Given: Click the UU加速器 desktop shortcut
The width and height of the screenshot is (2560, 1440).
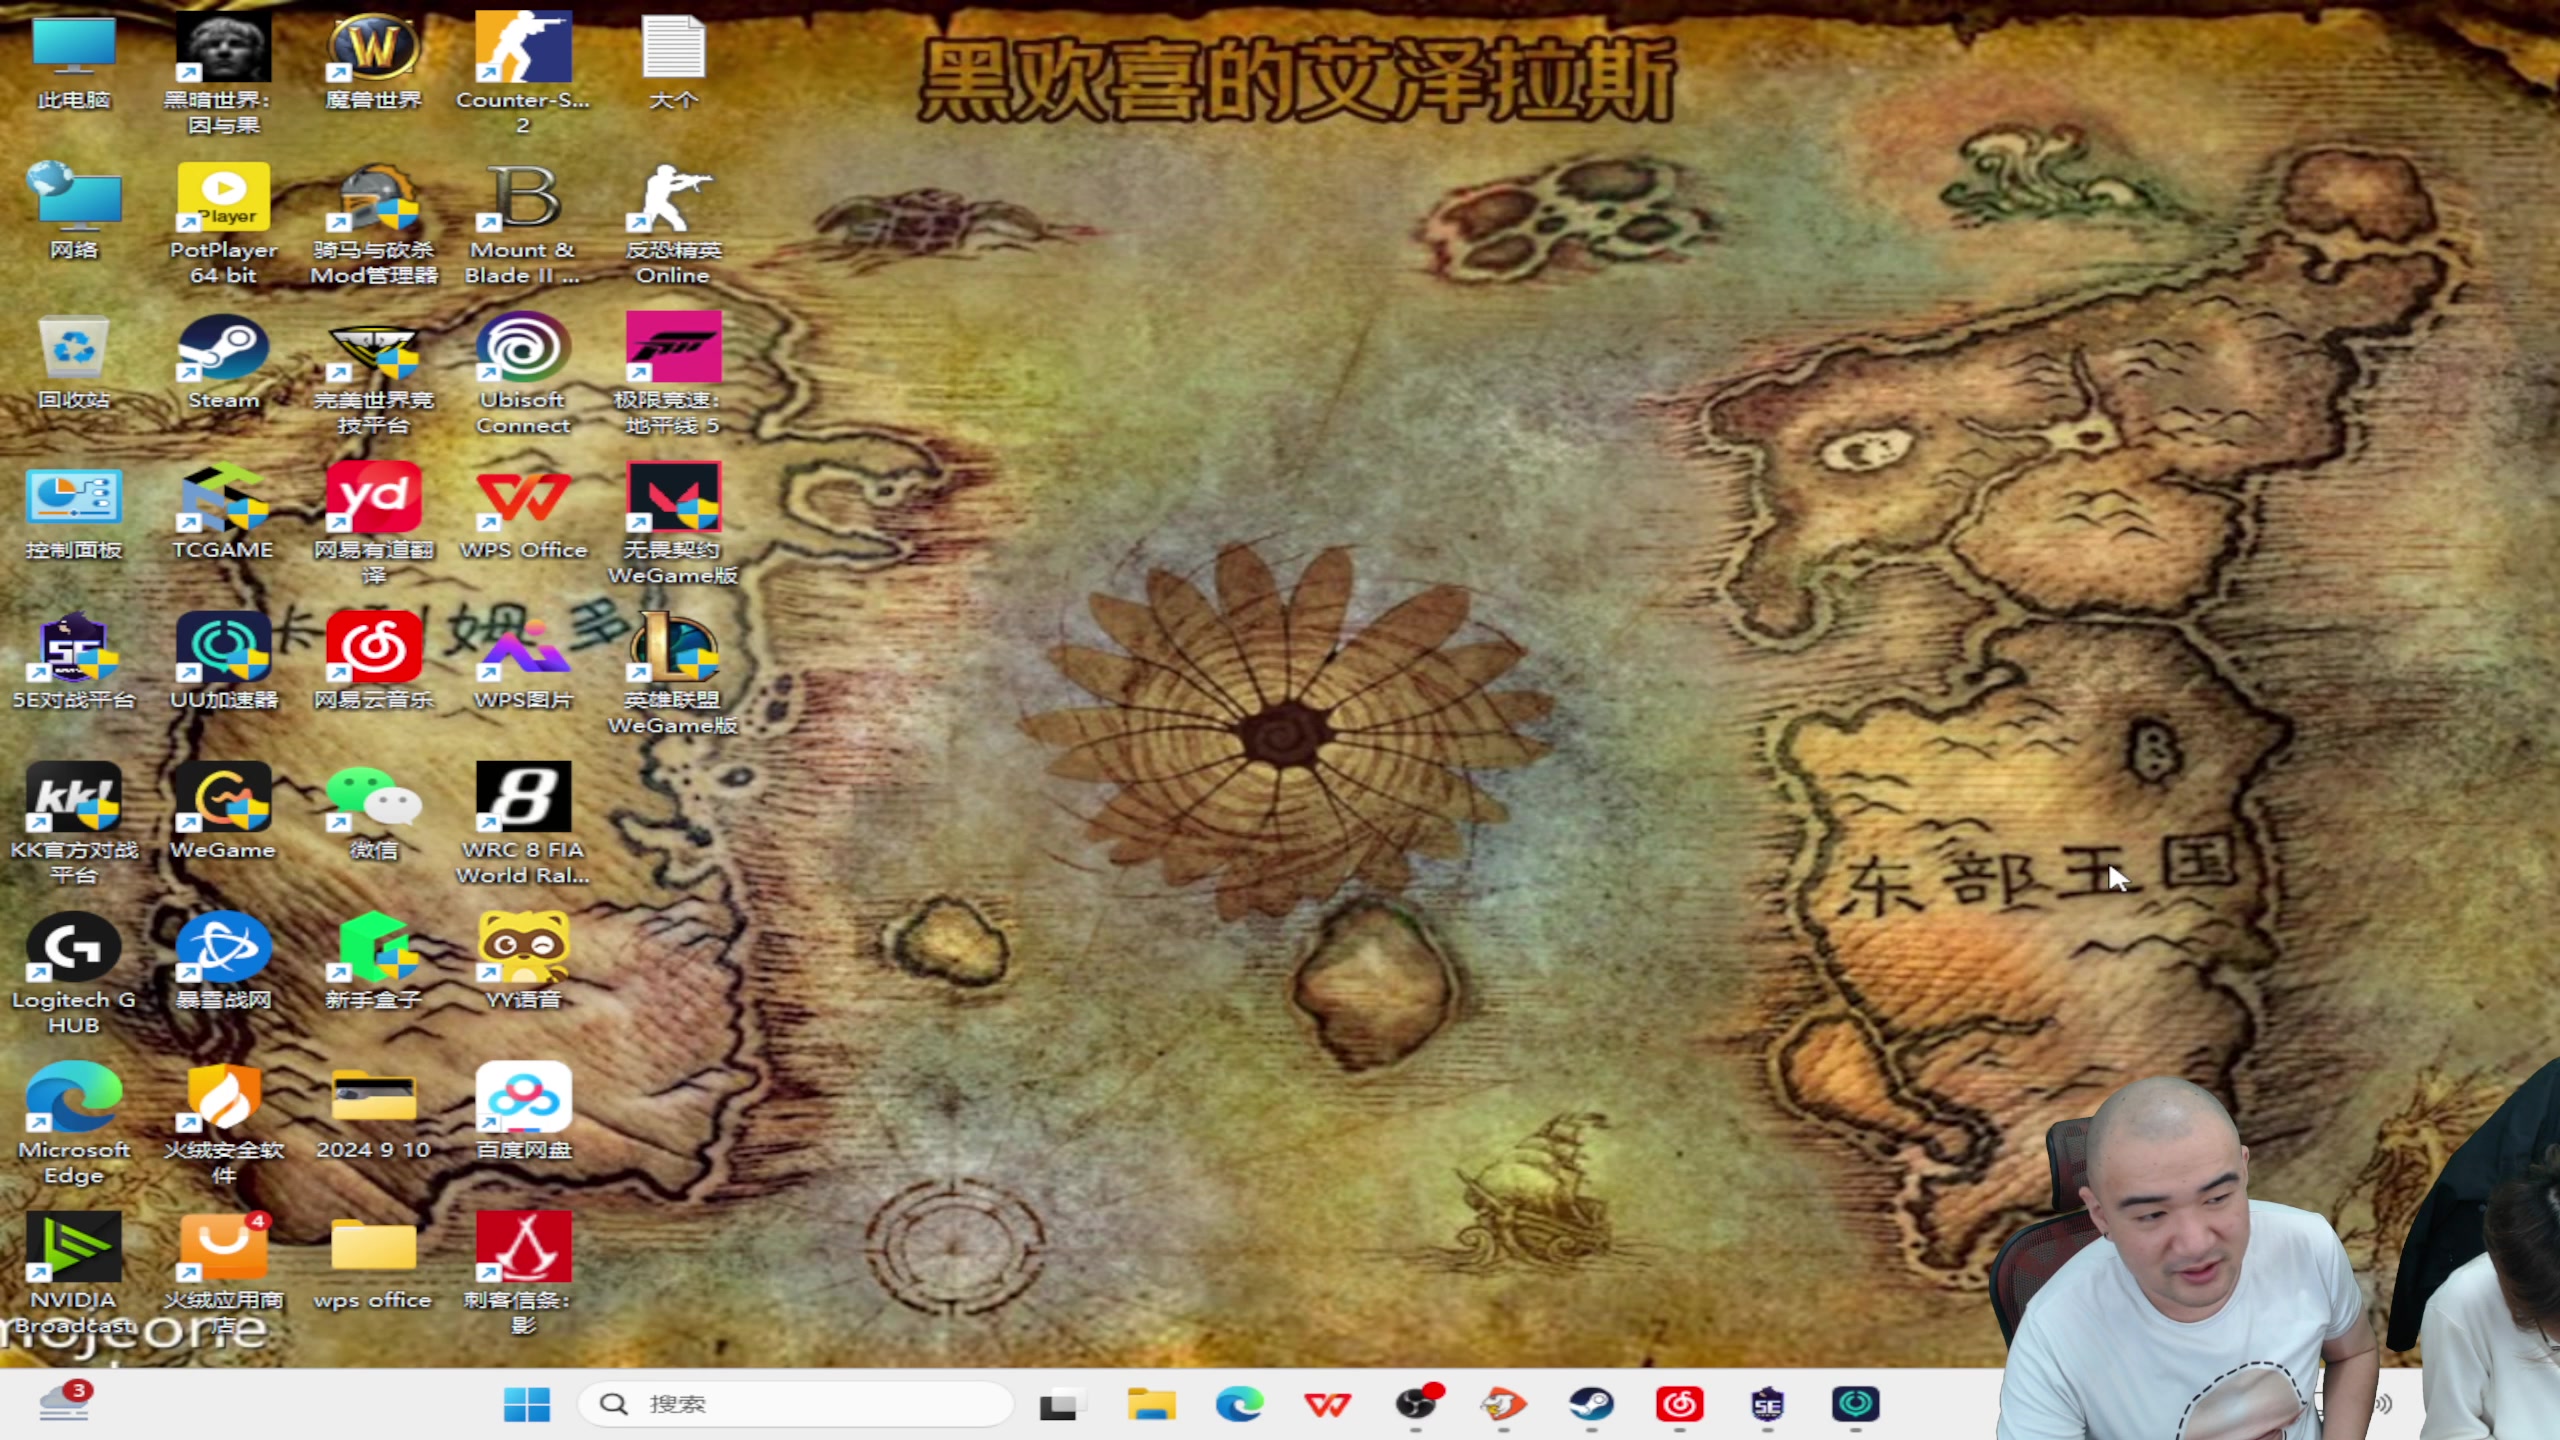Looking at the screenshot, I should [x=223, y=662].
